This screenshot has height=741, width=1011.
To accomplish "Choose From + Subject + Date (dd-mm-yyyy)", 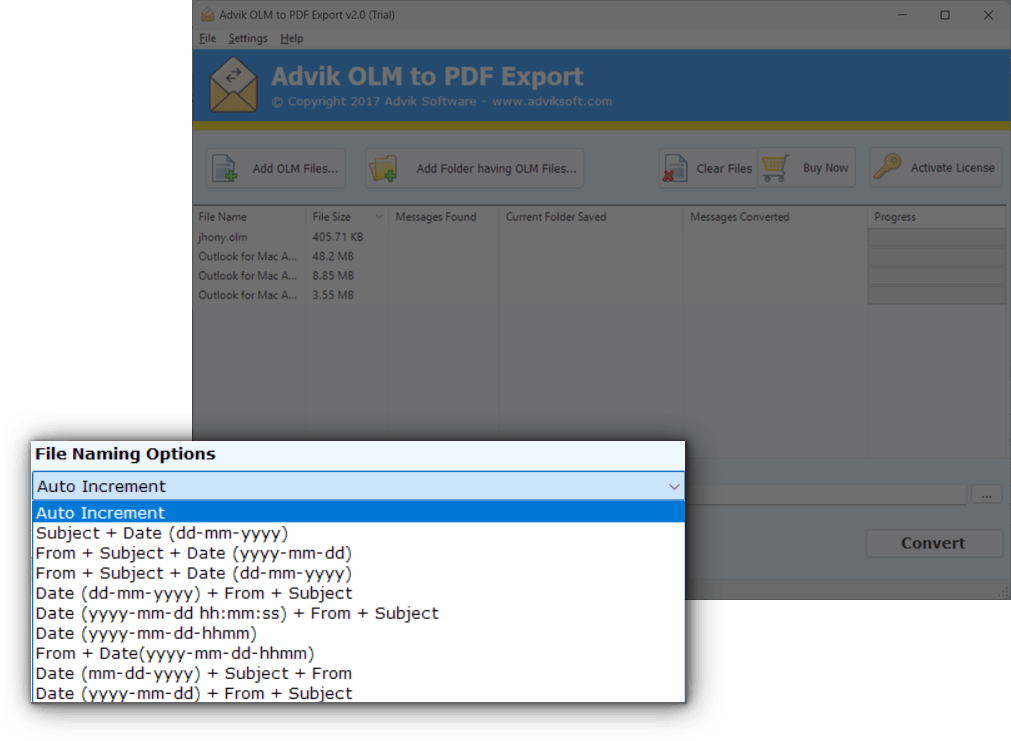I will tap(358, 573).
